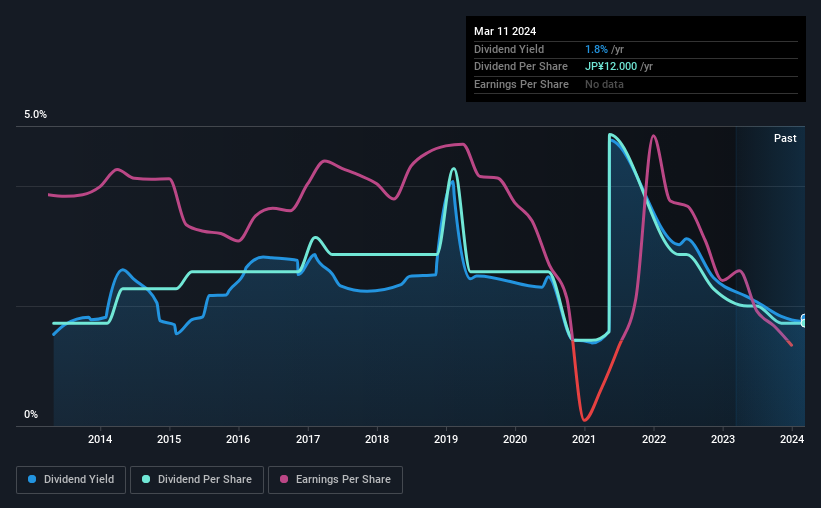Viewport: 821px width, 508px height.
Task: Click the 2017 x-axis label
Action: tap(308, 439)
